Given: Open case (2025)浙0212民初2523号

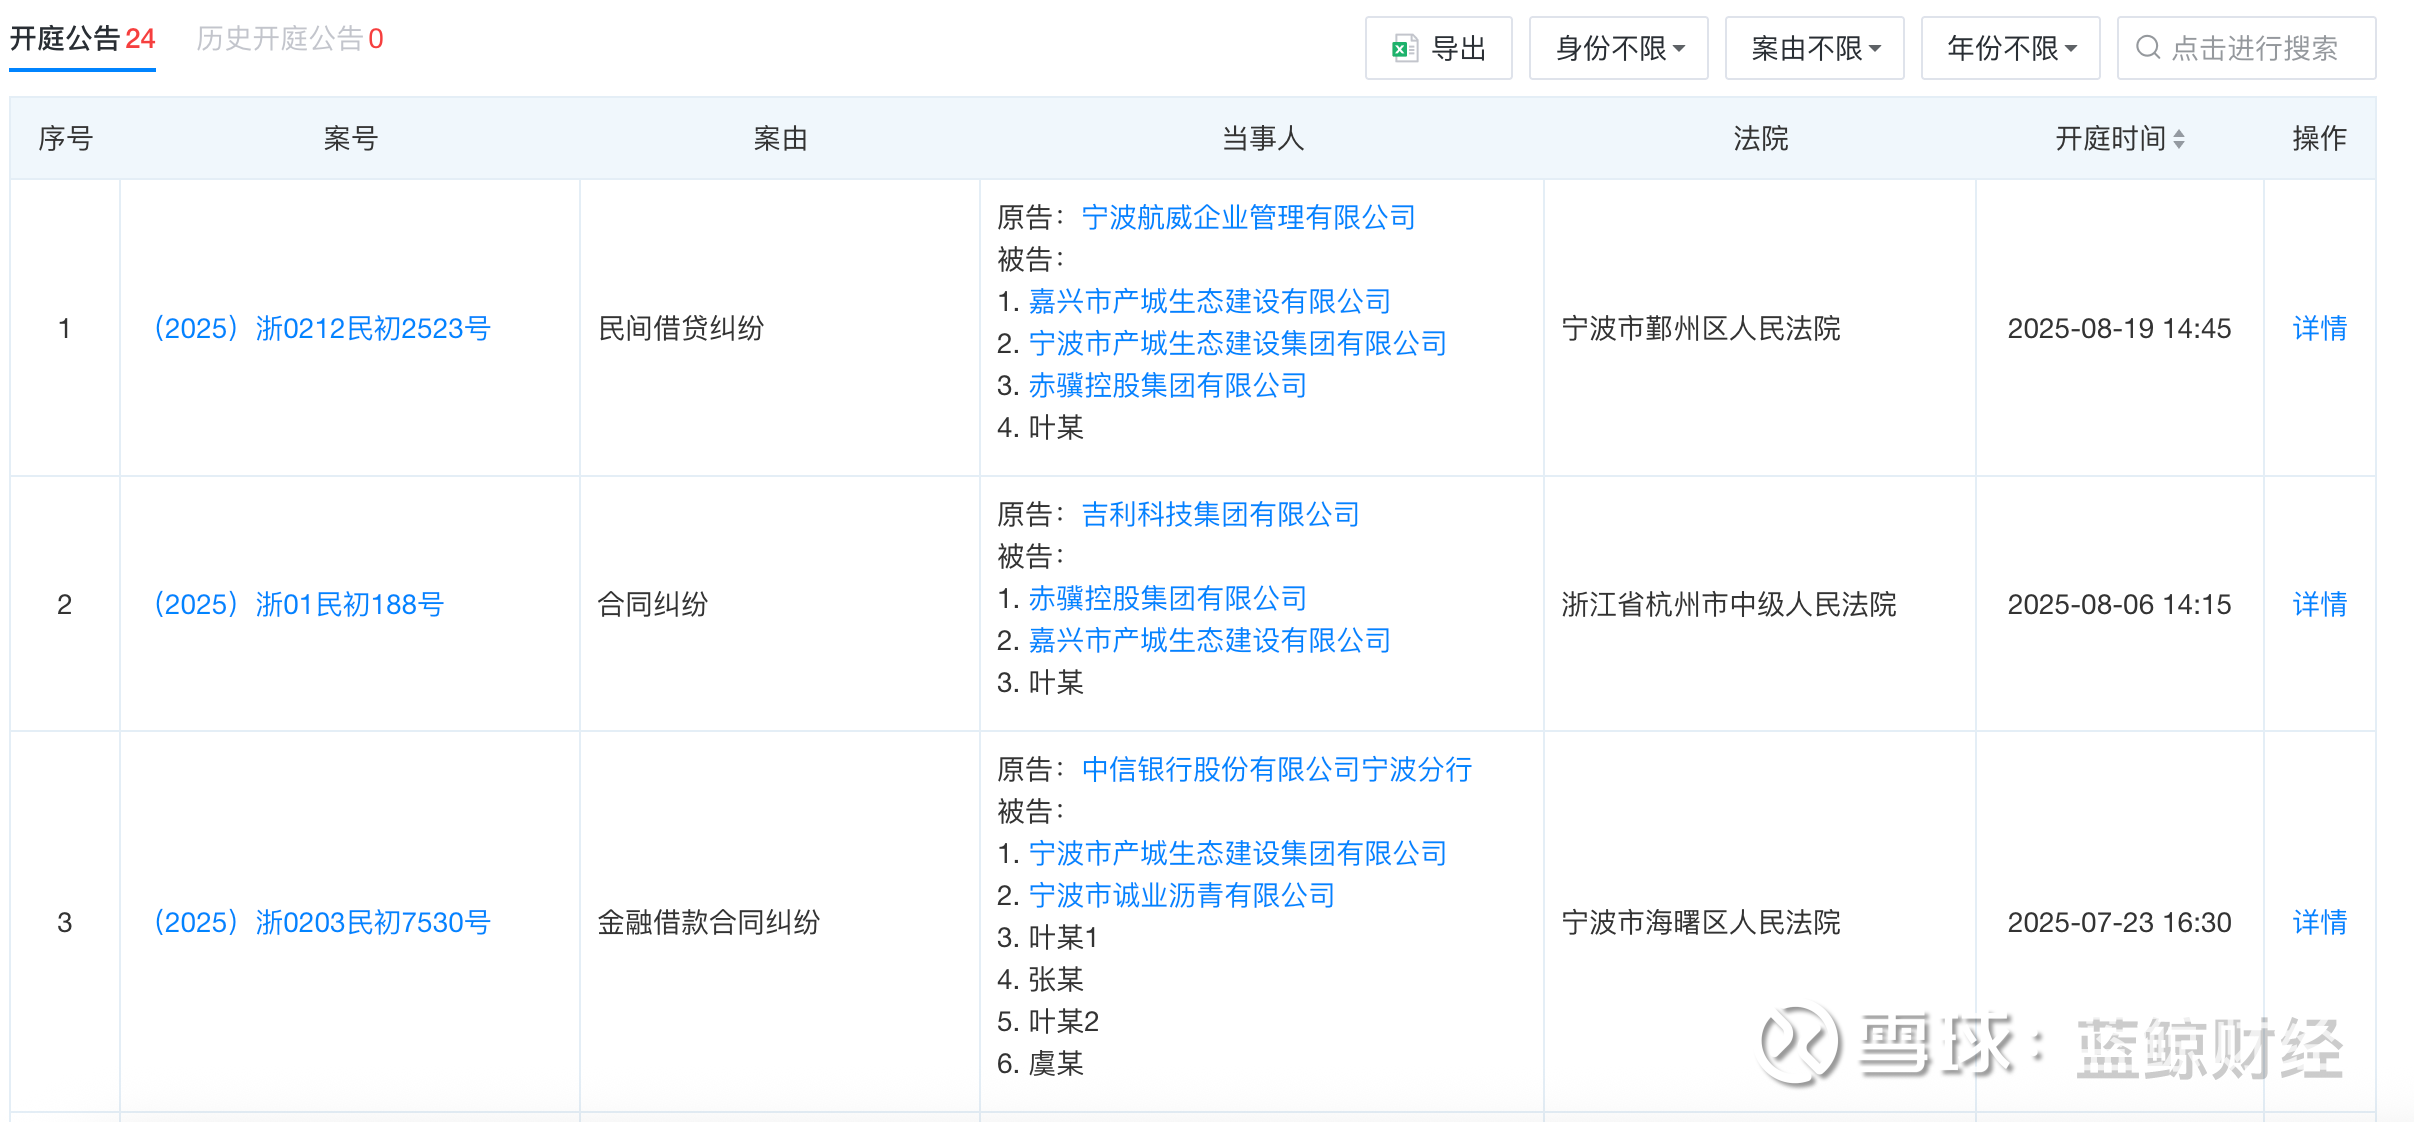Looking at the screenshot, I should pos(321,328).
